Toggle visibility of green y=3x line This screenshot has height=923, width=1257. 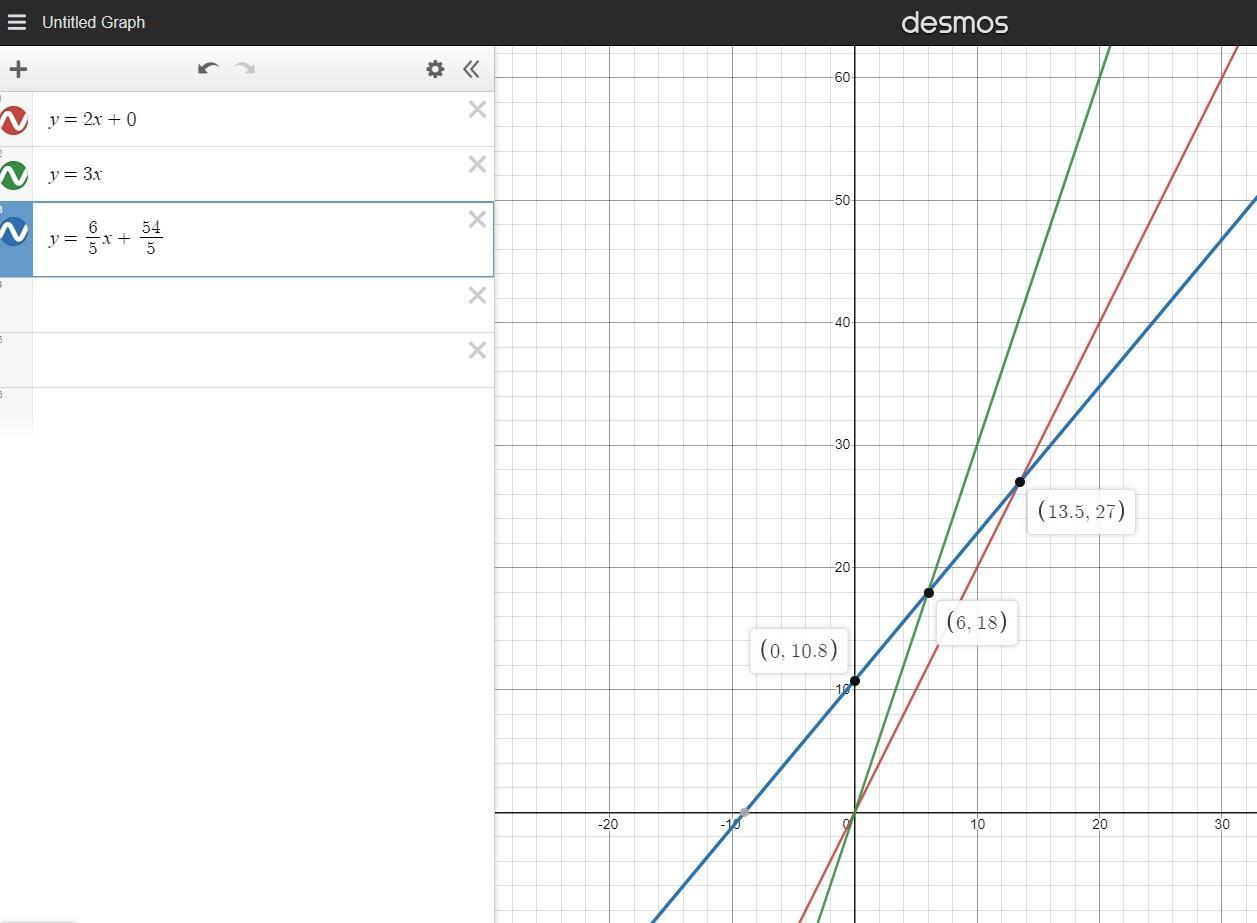[x=14, y=175]
